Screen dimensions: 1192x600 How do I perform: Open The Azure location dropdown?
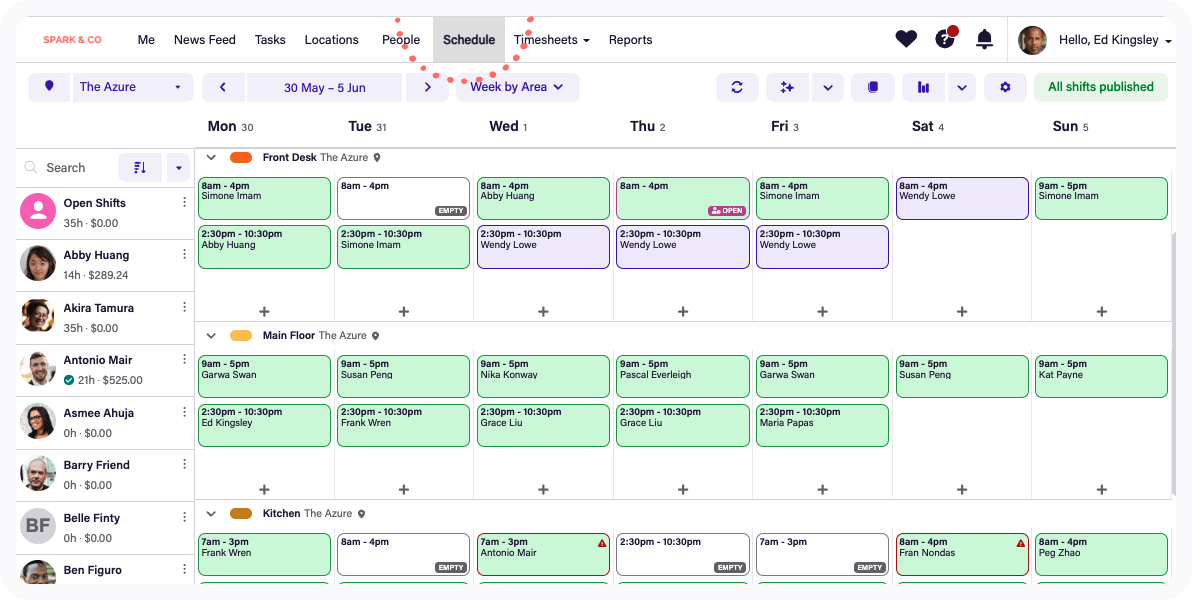[x=133, y=87]
